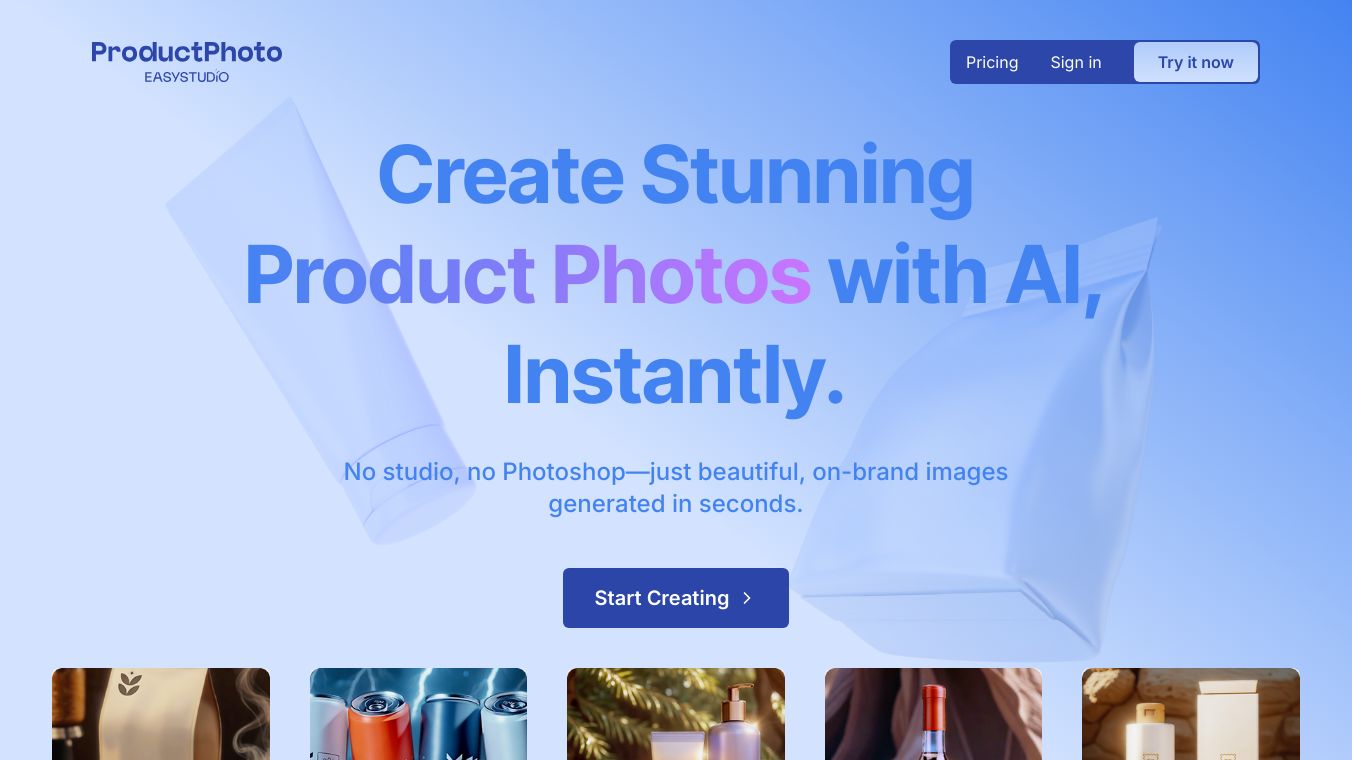This screenshot has width=1352, height=760.
Task: Click the Try it now button
Action: (x=1196, y=62)
